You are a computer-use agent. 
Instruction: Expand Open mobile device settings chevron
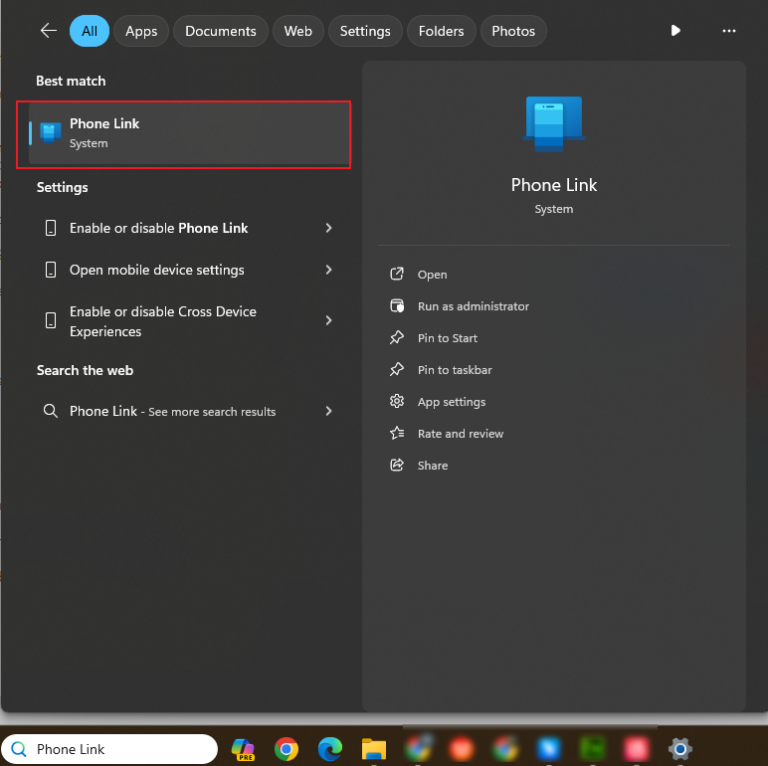(x=329, y=270)
